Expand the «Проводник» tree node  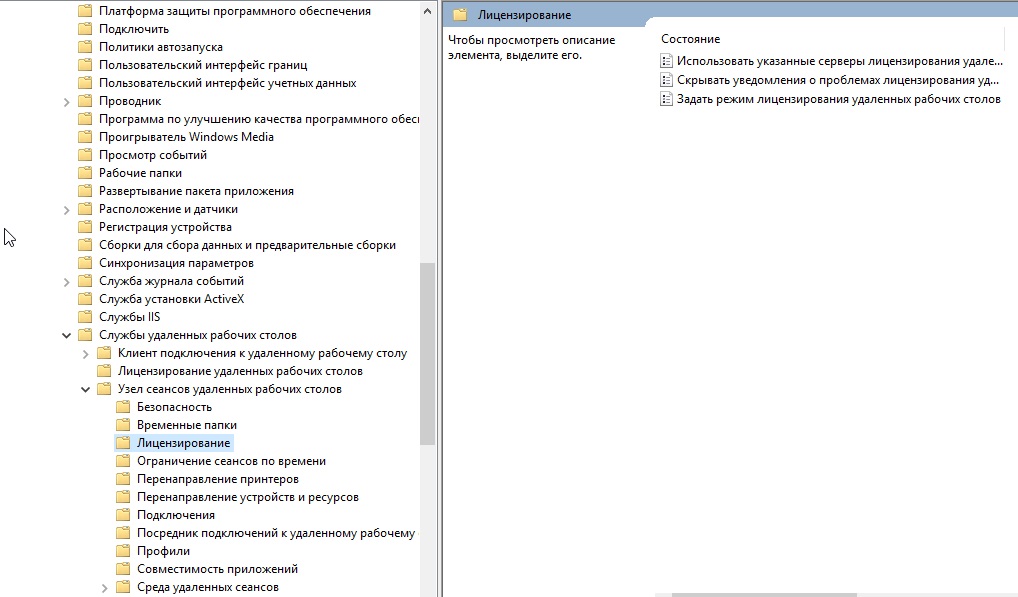click(66, 101)
